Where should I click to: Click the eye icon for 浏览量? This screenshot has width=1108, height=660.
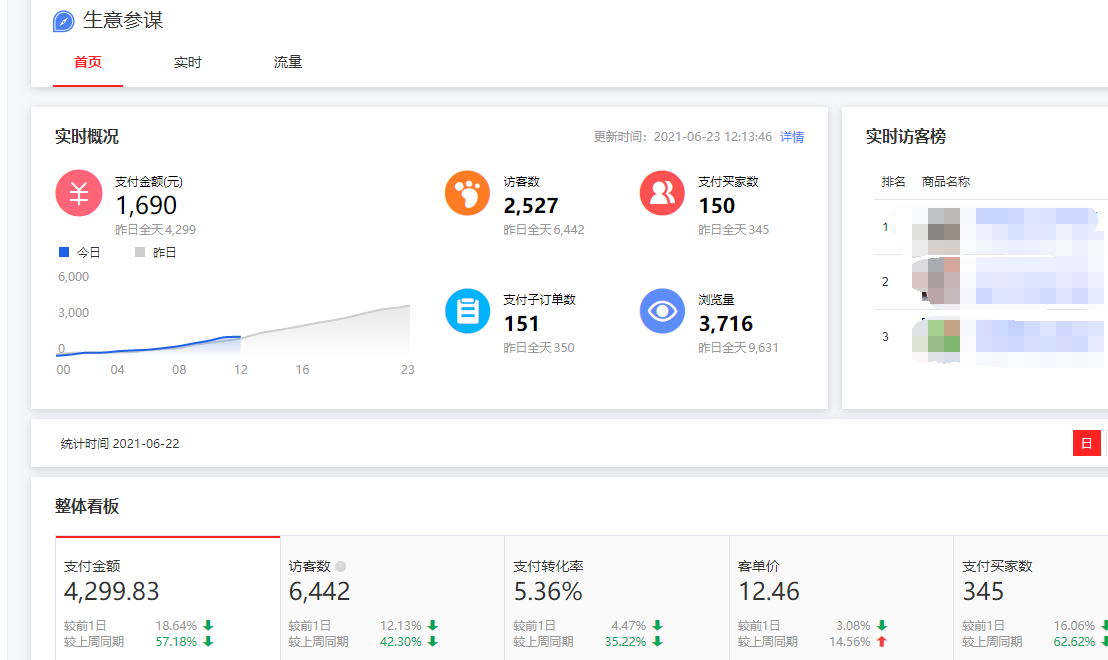point(662,311)
